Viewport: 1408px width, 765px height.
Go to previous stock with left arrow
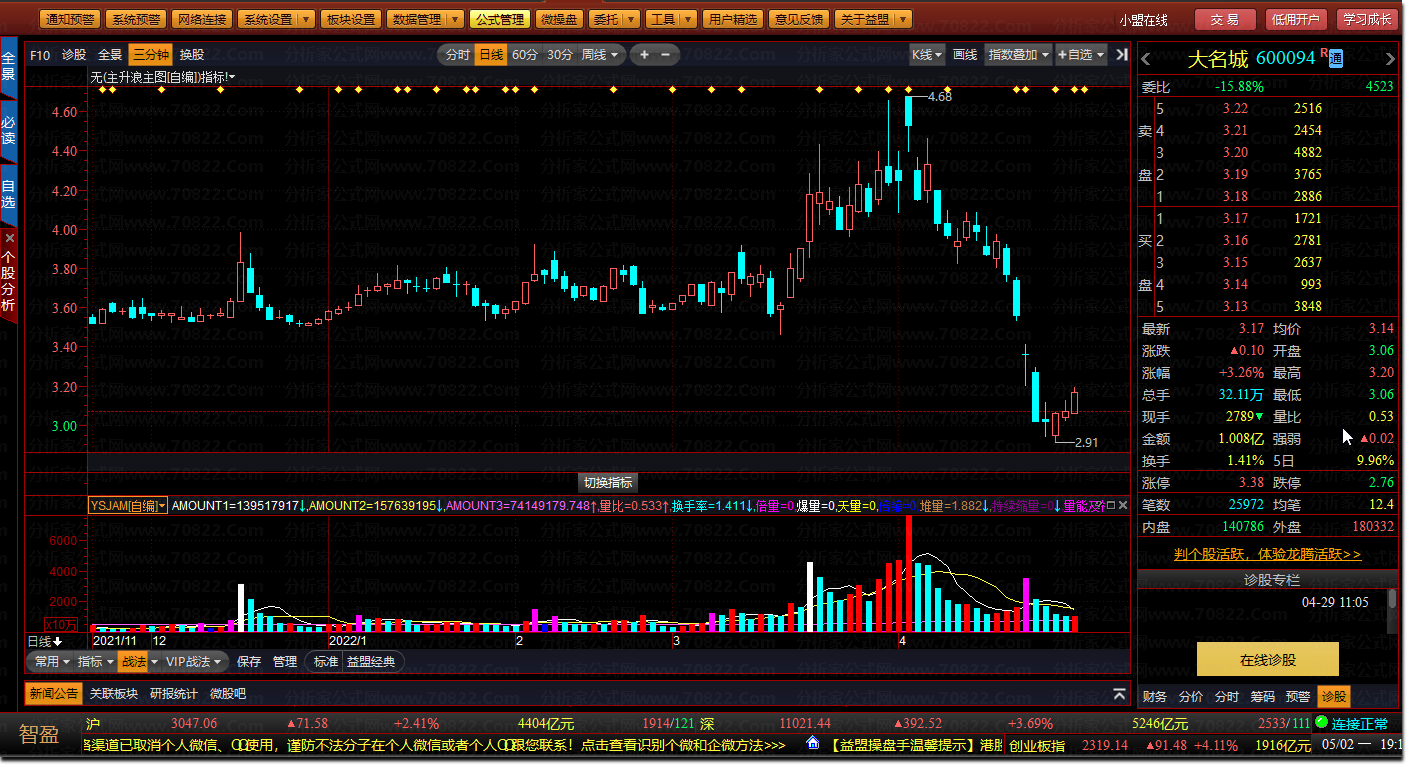point(1146,58)
